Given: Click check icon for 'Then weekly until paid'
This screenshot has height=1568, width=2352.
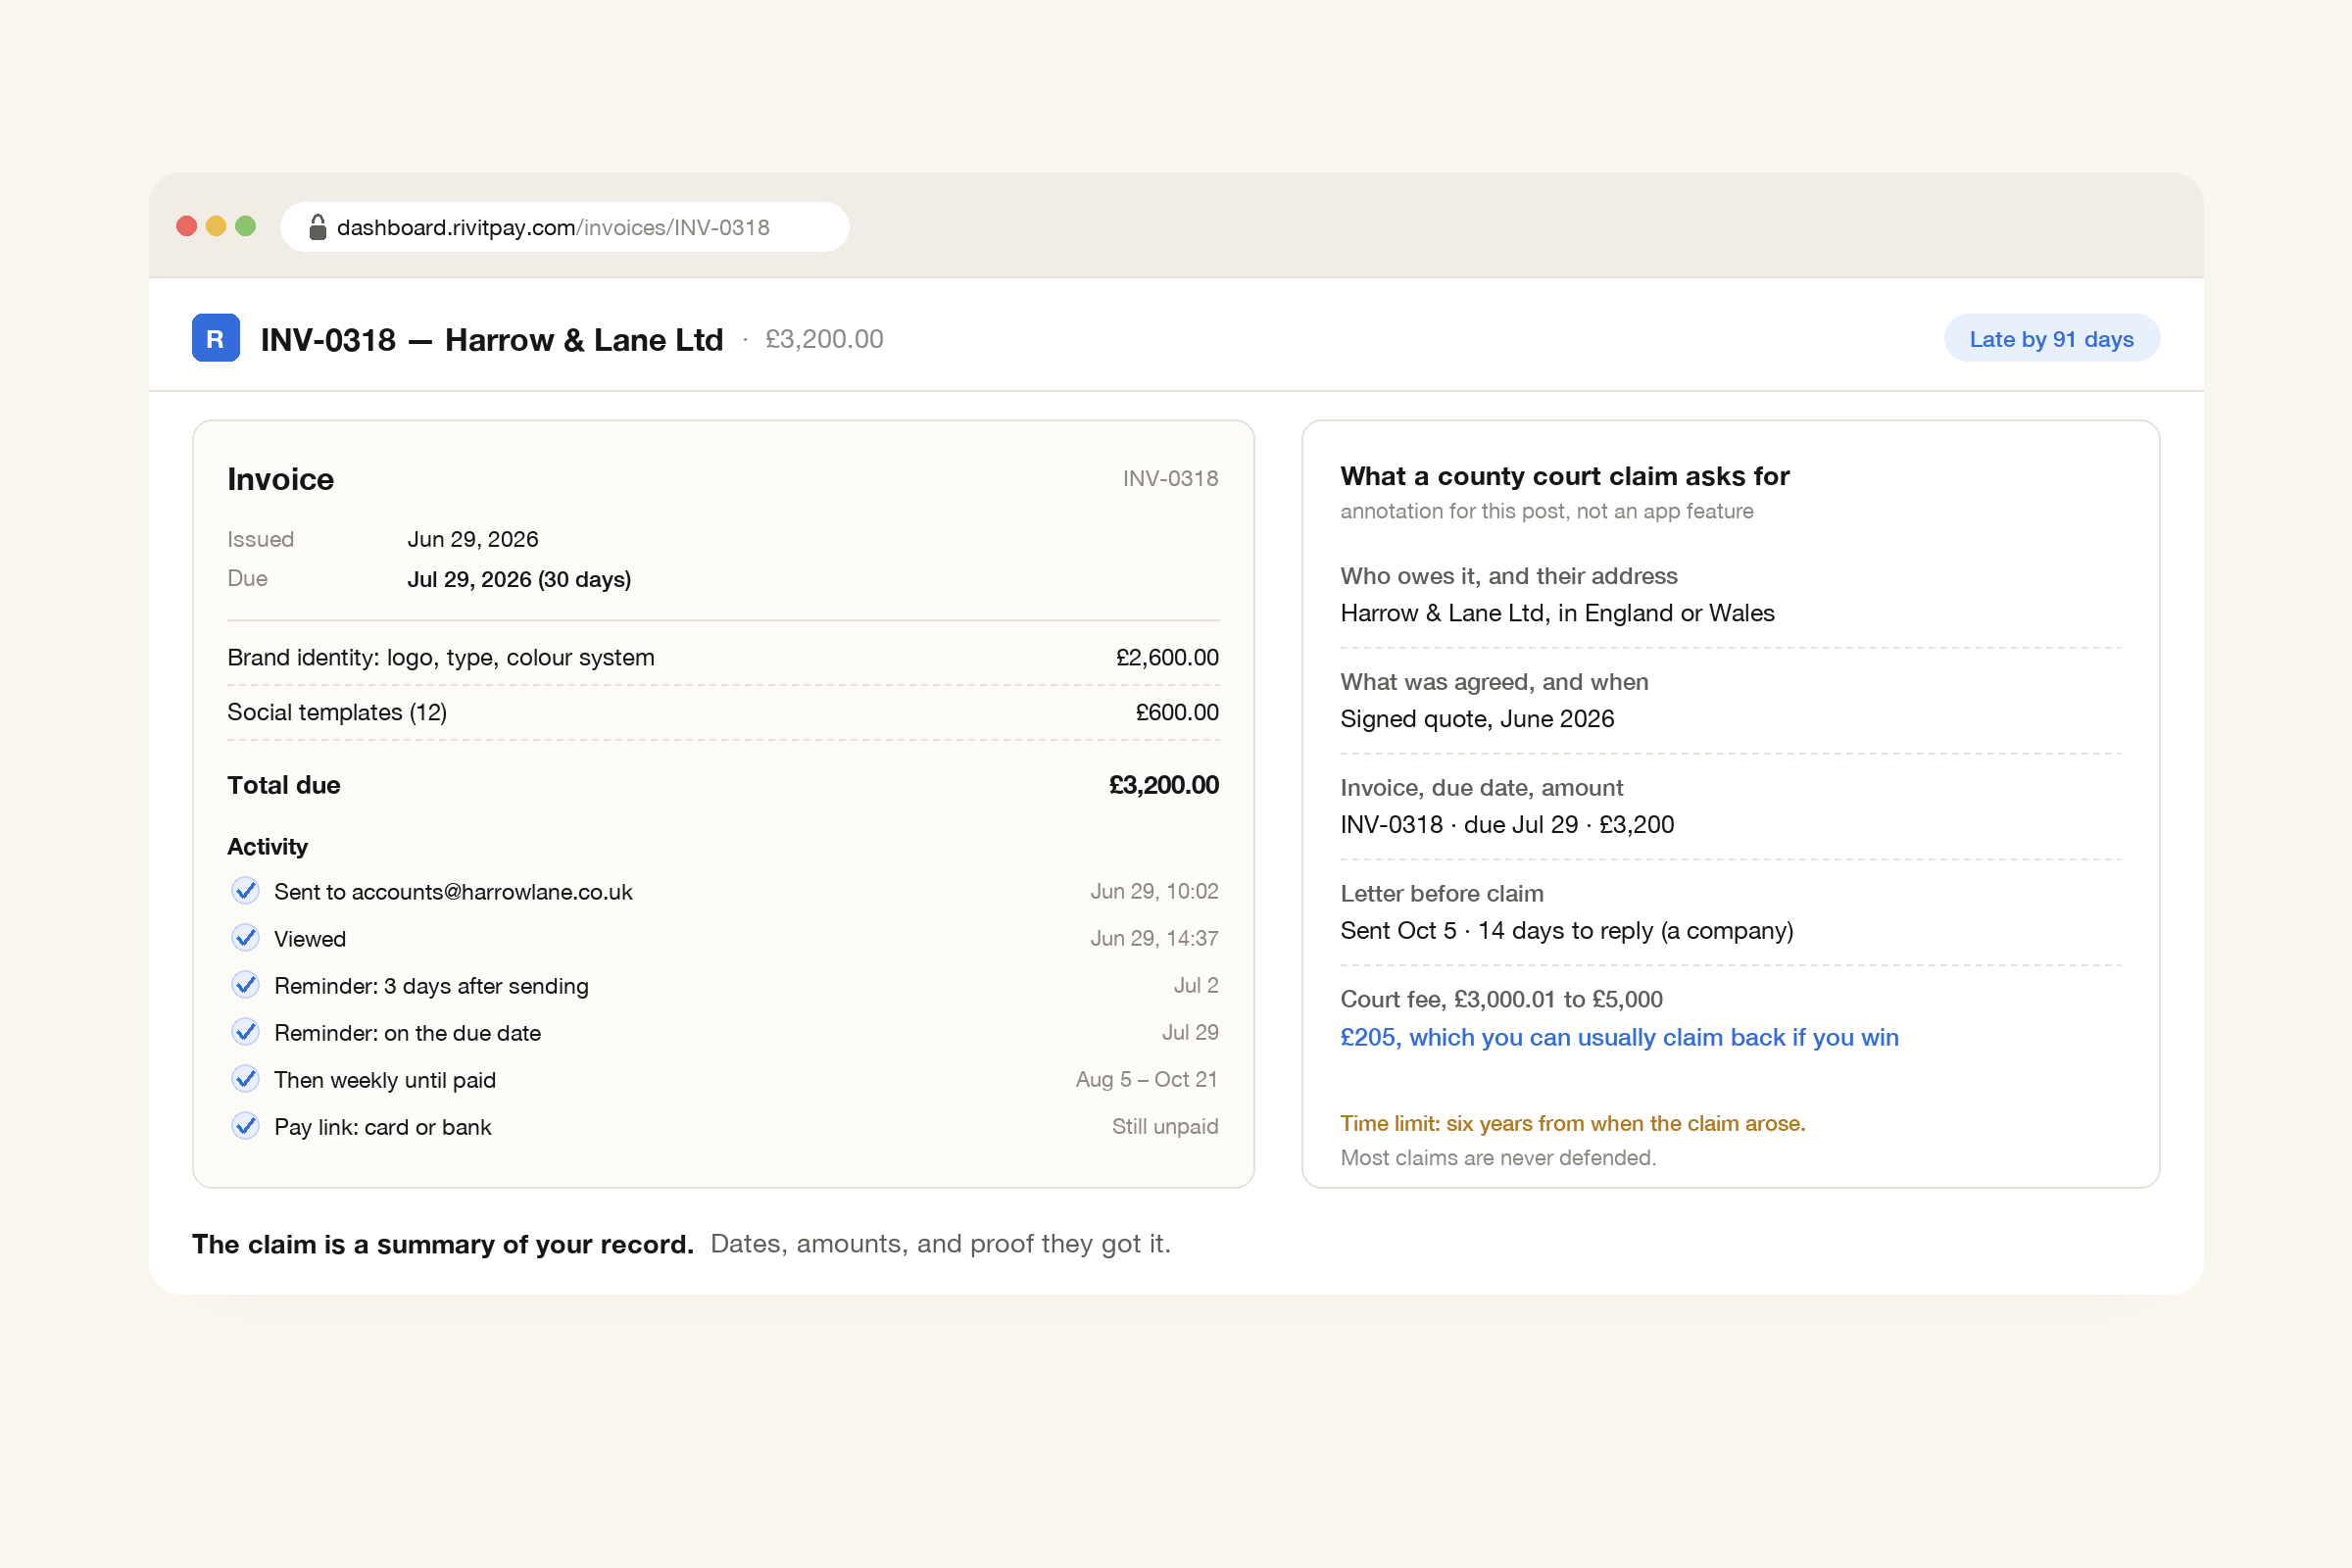Looking at the screenshot, I should (245, 1078).
